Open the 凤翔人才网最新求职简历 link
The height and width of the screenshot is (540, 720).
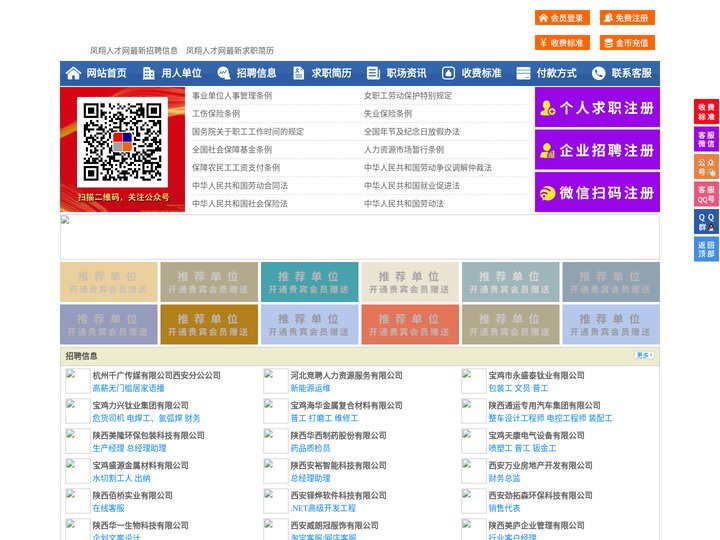tap(230, 51)
